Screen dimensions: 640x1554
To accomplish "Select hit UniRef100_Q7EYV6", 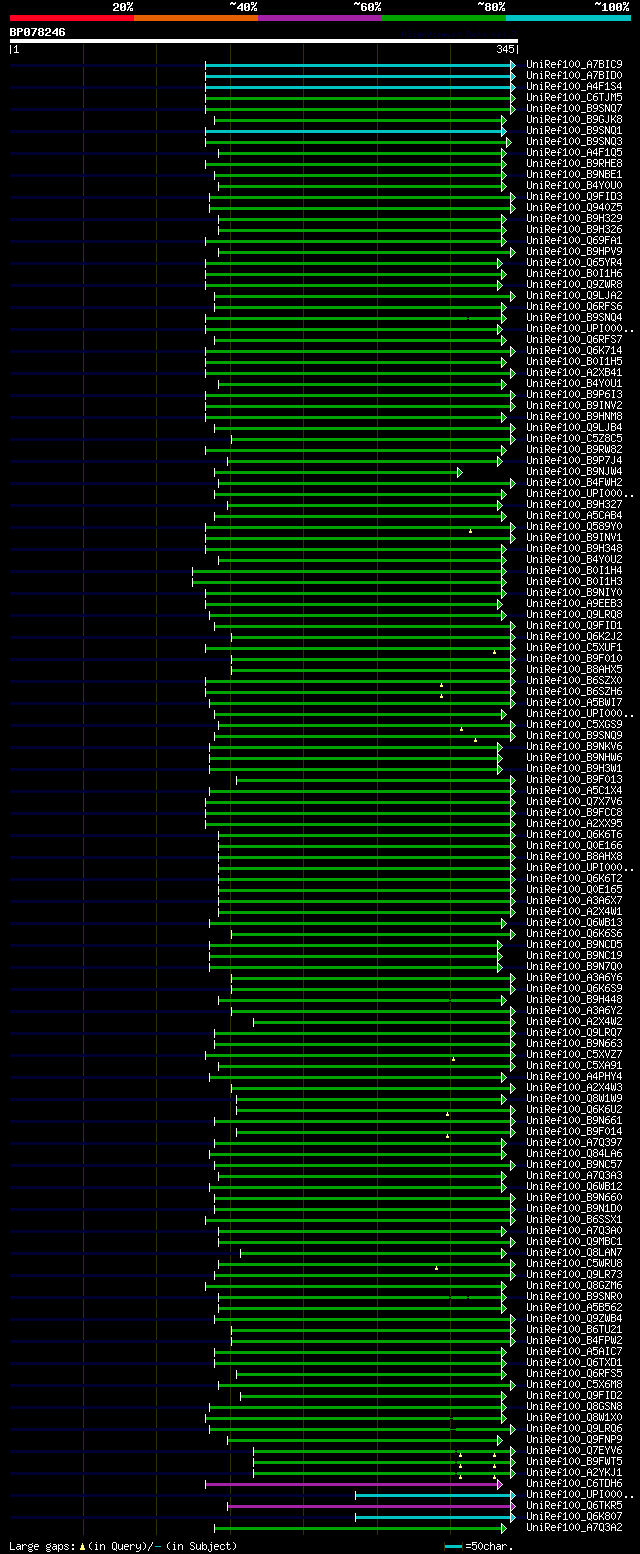I will (x=574, y=1451).
